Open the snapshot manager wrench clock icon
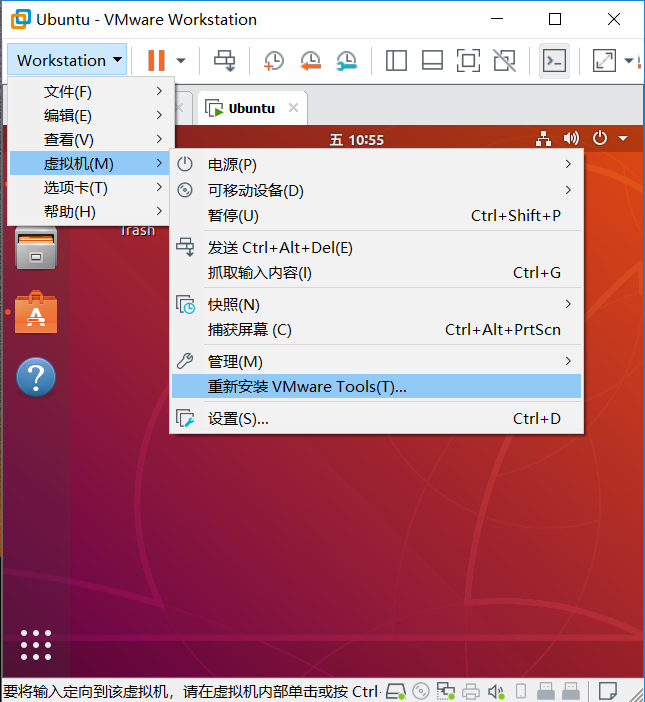Screen dimensions: 645x702 coord(346,61)
